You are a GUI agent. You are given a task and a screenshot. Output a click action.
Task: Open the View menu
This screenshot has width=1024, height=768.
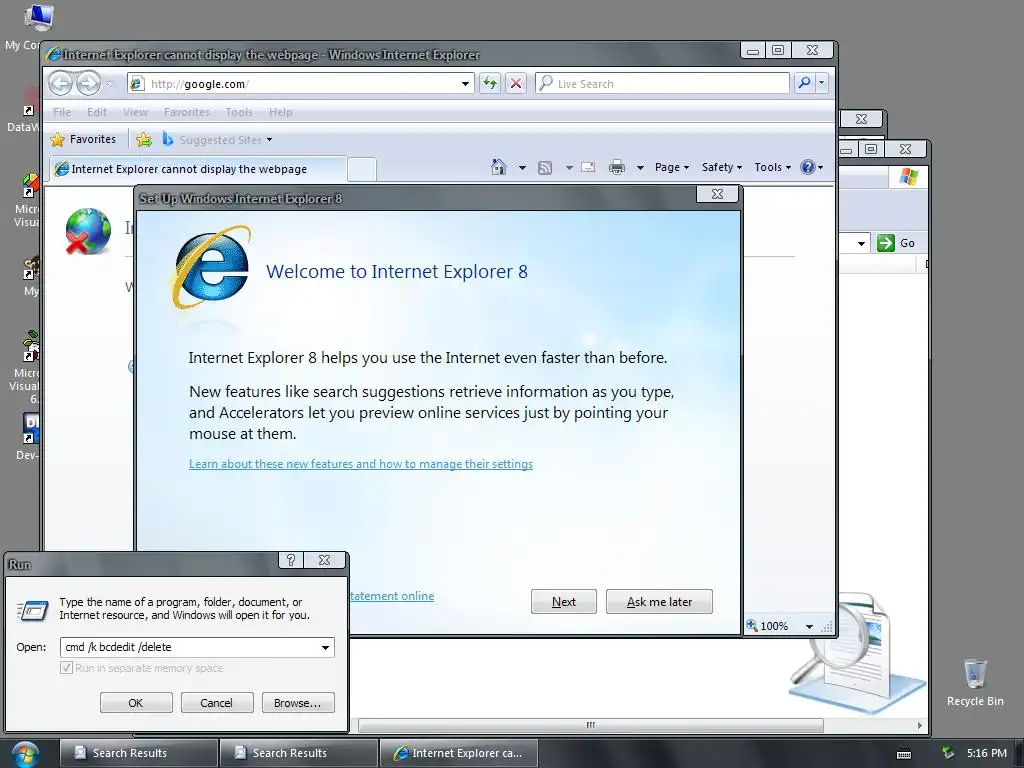pos(135,112)
